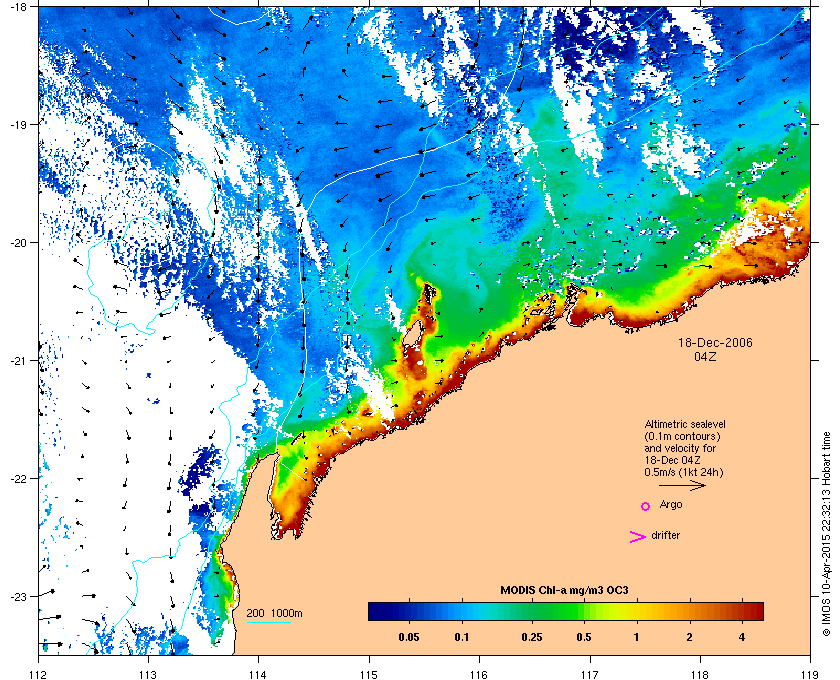Click the colorbar label '0.25'
Screen dimensions: 840x680
click(x=531, y=637)
